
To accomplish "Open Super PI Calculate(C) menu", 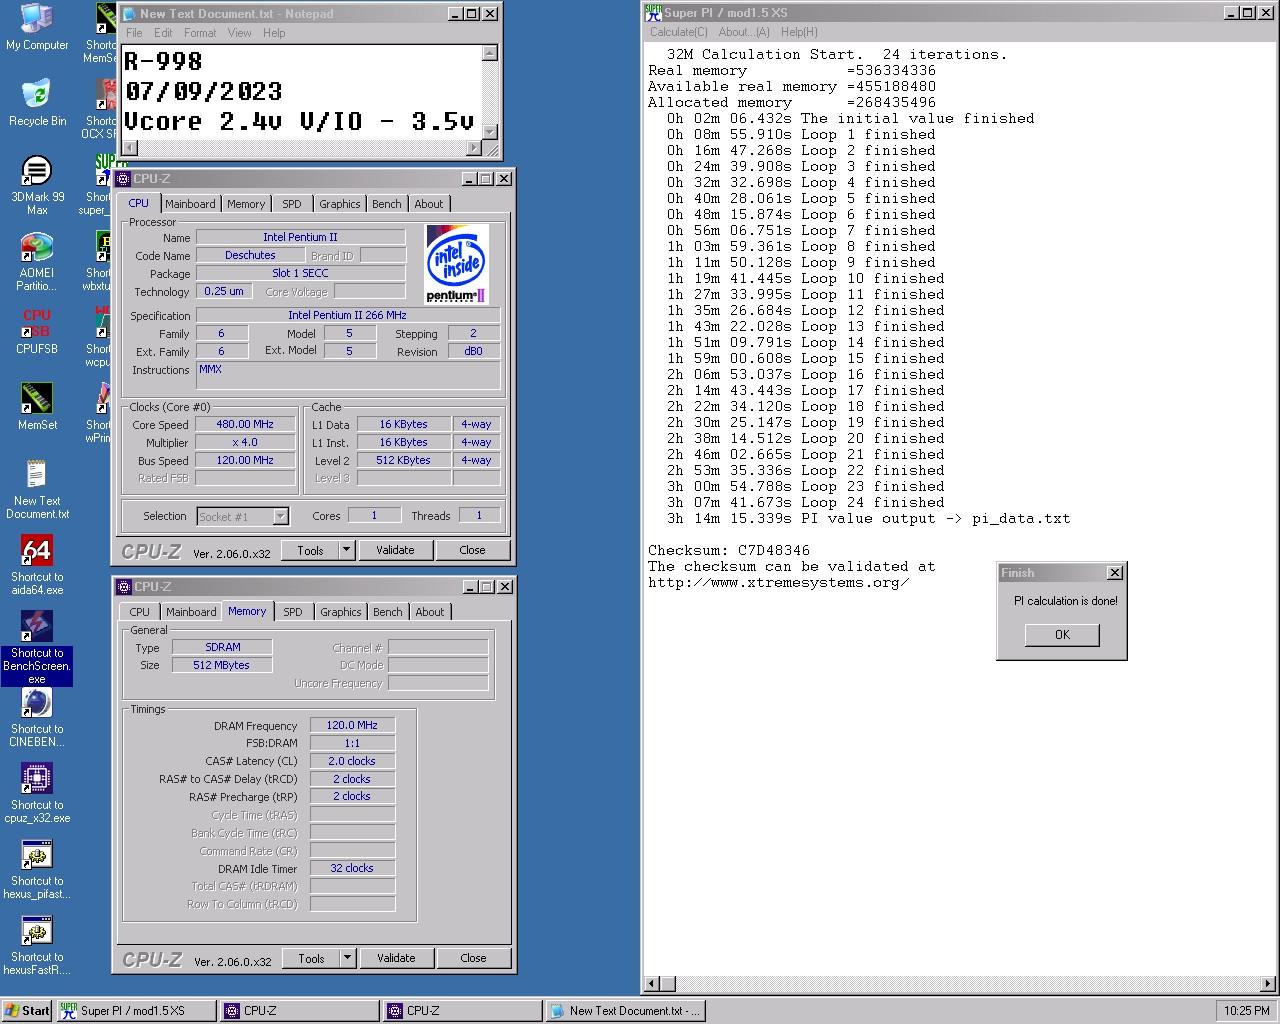I will 679,32.
